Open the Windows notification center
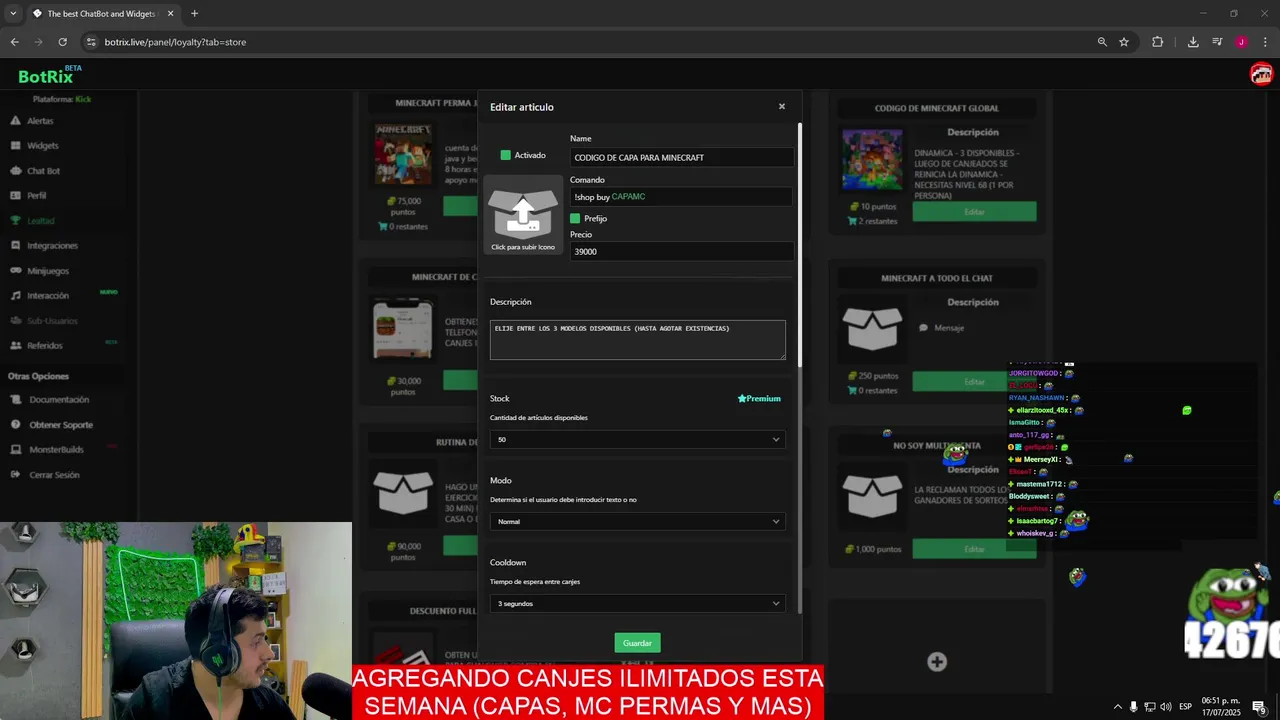The image size is (1280, 720). pyautogui.click(x=1259, y=707)
